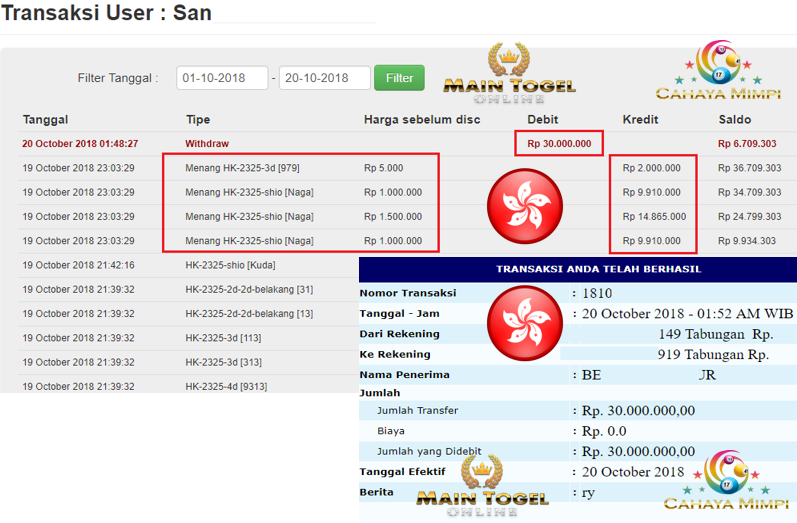Select the Withdraw transaction row type
Screen dimensions: 797x523
click(x=207, y=144)
